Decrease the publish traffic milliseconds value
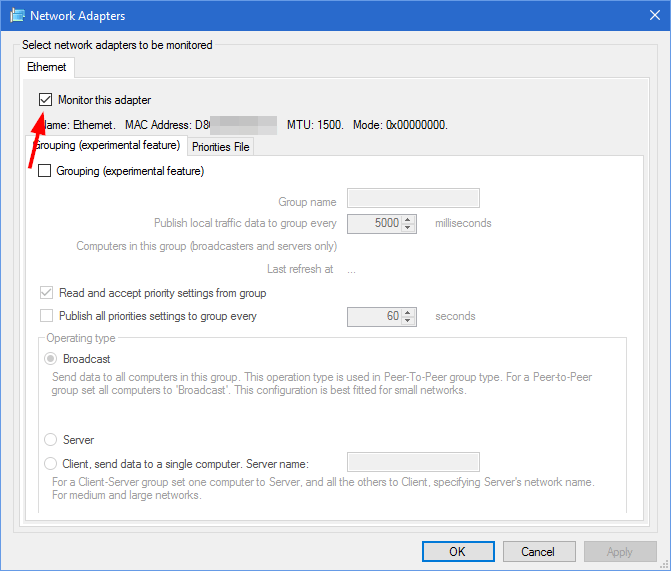The width and height of the screenshot is (671, 571). click(x=408, y=228)
